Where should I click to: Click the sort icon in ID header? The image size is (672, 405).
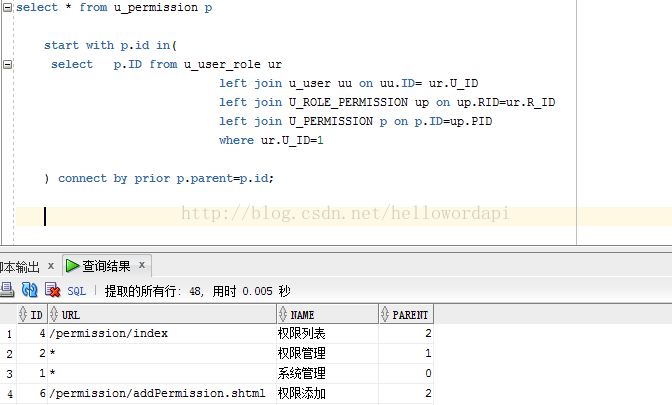tap(23, 314)
